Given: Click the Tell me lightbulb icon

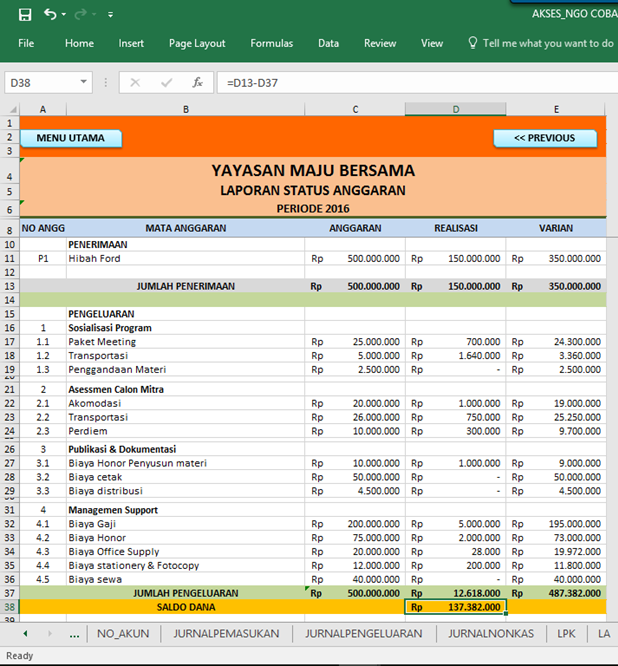Looking at the screenshot, I should click(473, 43).
